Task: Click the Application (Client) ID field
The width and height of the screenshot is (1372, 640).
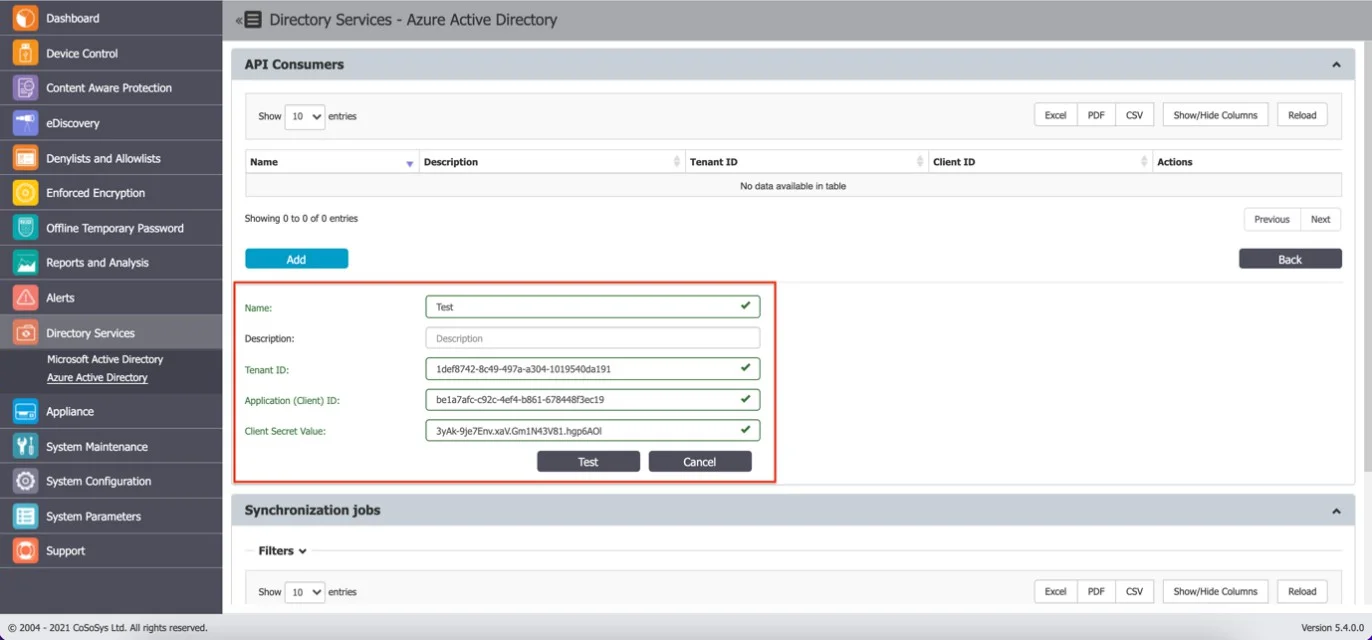Action: pos(592,400)
